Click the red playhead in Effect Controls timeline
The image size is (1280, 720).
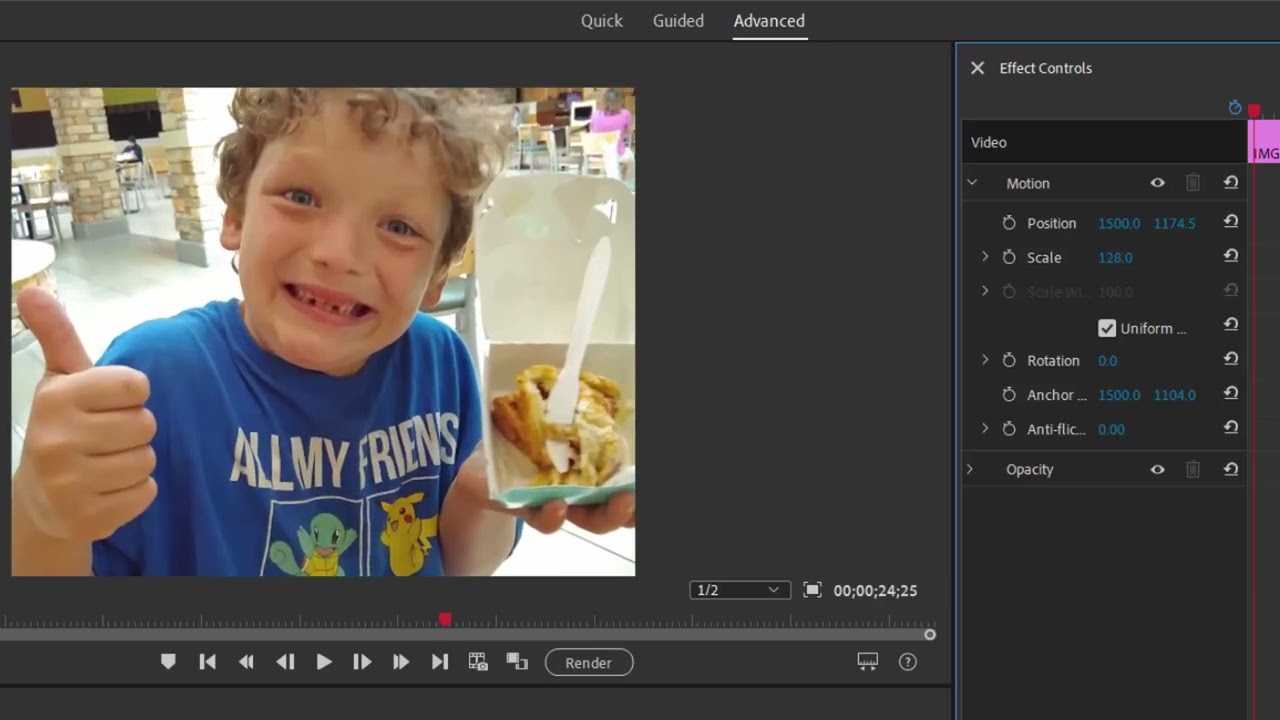(1254, 110)
